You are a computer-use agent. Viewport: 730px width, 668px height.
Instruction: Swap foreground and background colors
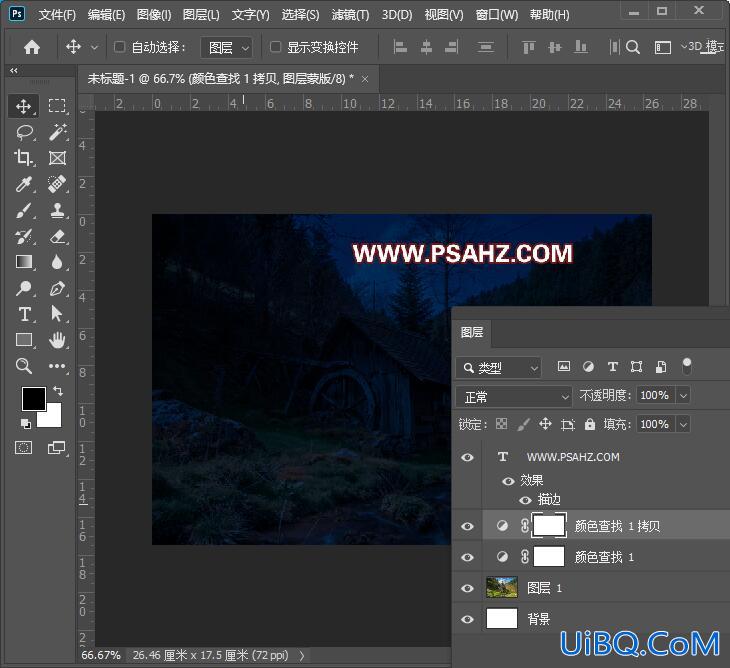point(58,391)
